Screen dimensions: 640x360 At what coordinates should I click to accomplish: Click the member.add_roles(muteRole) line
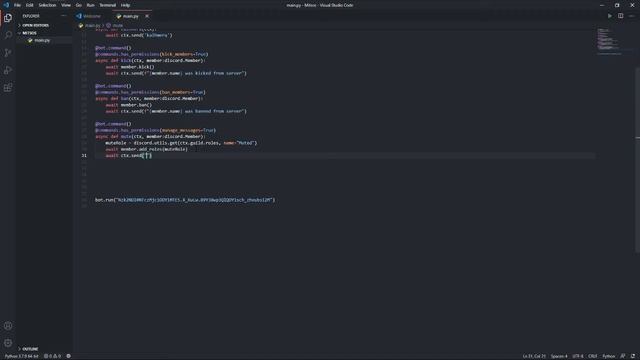147,149
